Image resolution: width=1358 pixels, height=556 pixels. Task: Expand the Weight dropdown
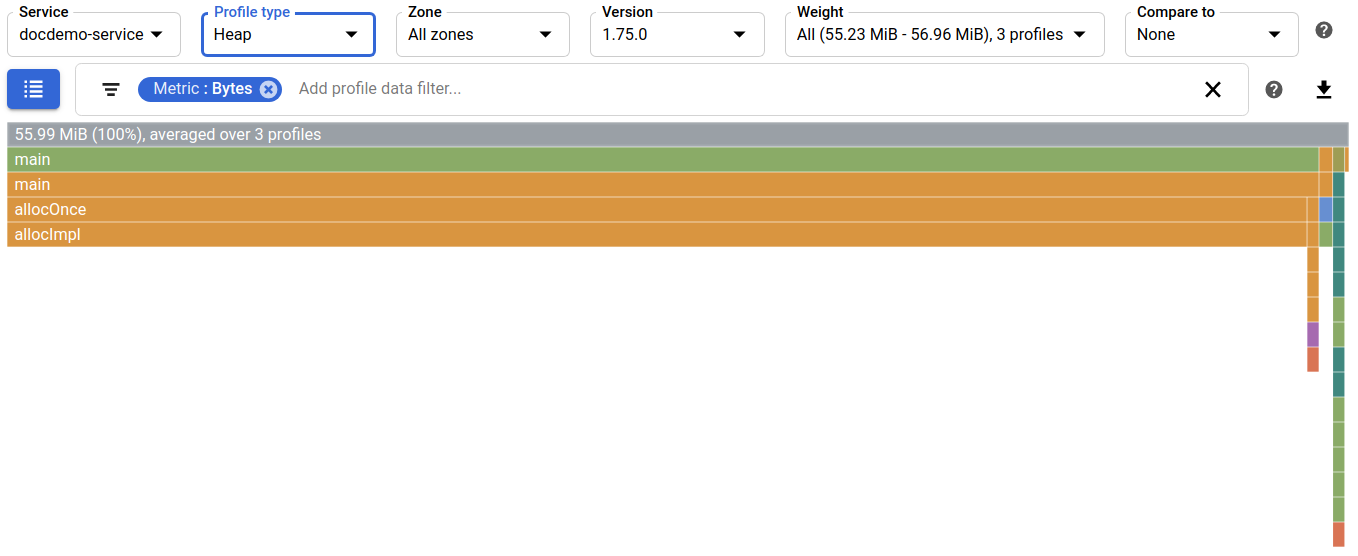point(943,35)
